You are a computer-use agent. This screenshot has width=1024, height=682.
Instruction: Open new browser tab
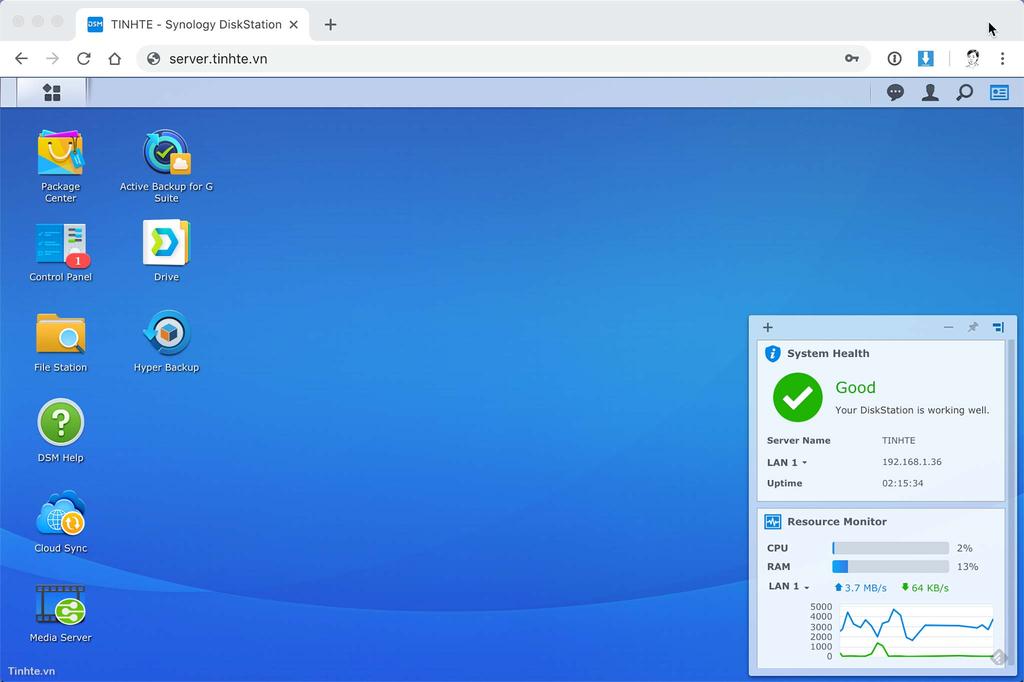(x=330, y=24)
